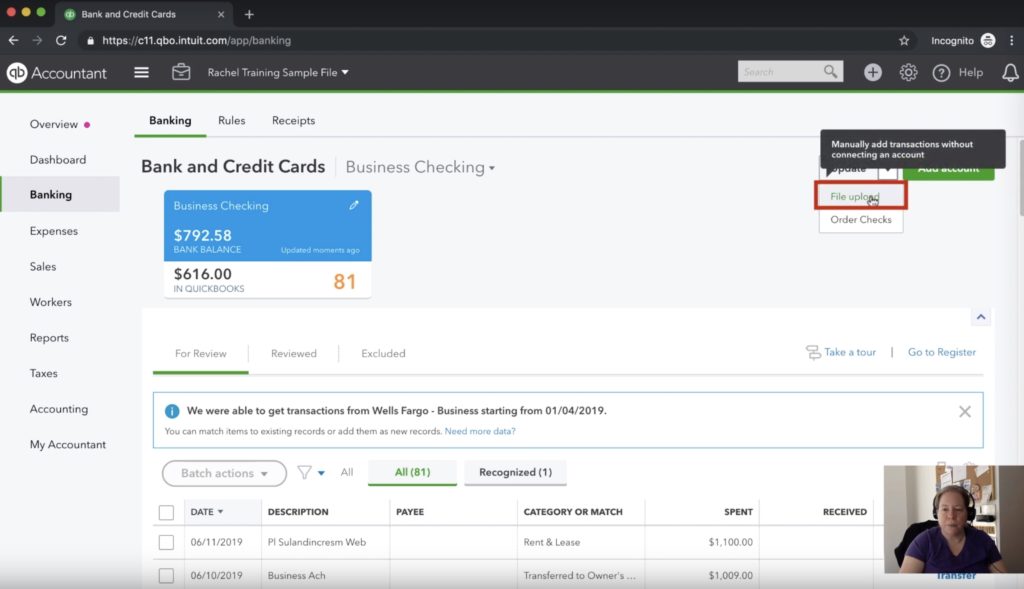Open Expenses in the sidebar
Viewport: 1024px width, 589px height.
pyautogui.click(x=54, y=231)
